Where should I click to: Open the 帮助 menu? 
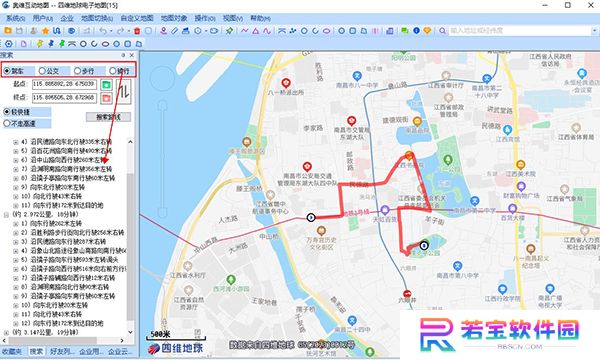point(260,18)
